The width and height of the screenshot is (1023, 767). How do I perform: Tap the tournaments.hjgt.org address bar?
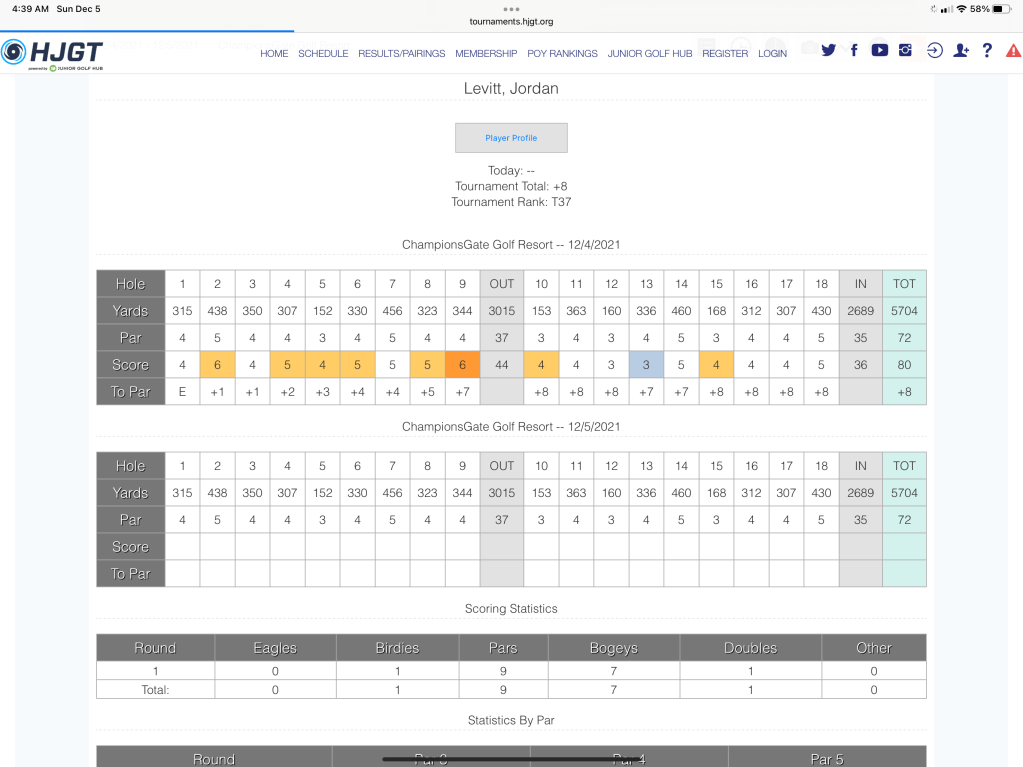511,21
